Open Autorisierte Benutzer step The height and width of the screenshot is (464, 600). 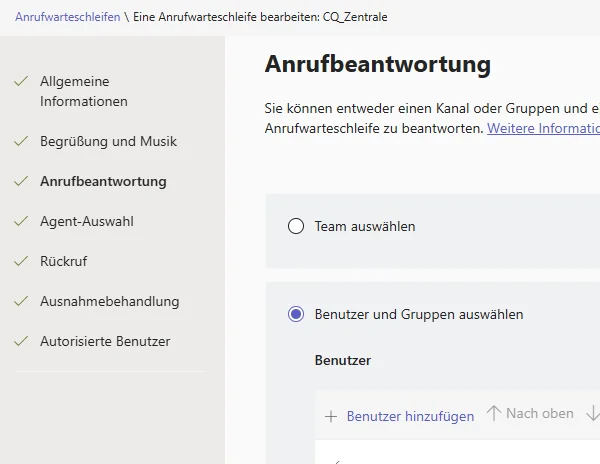point(105,341)
